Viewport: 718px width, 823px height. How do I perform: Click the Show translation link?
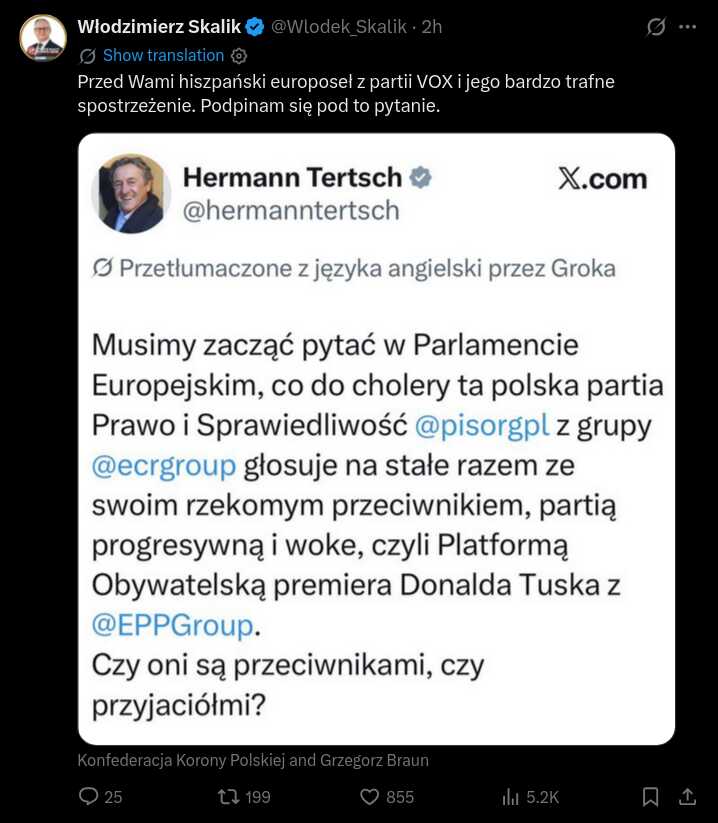tap(163, 56)
